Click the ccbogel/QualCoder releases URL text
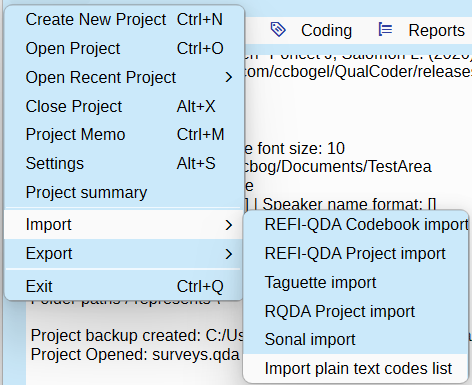The image size is (472, 385). (358, 71)
